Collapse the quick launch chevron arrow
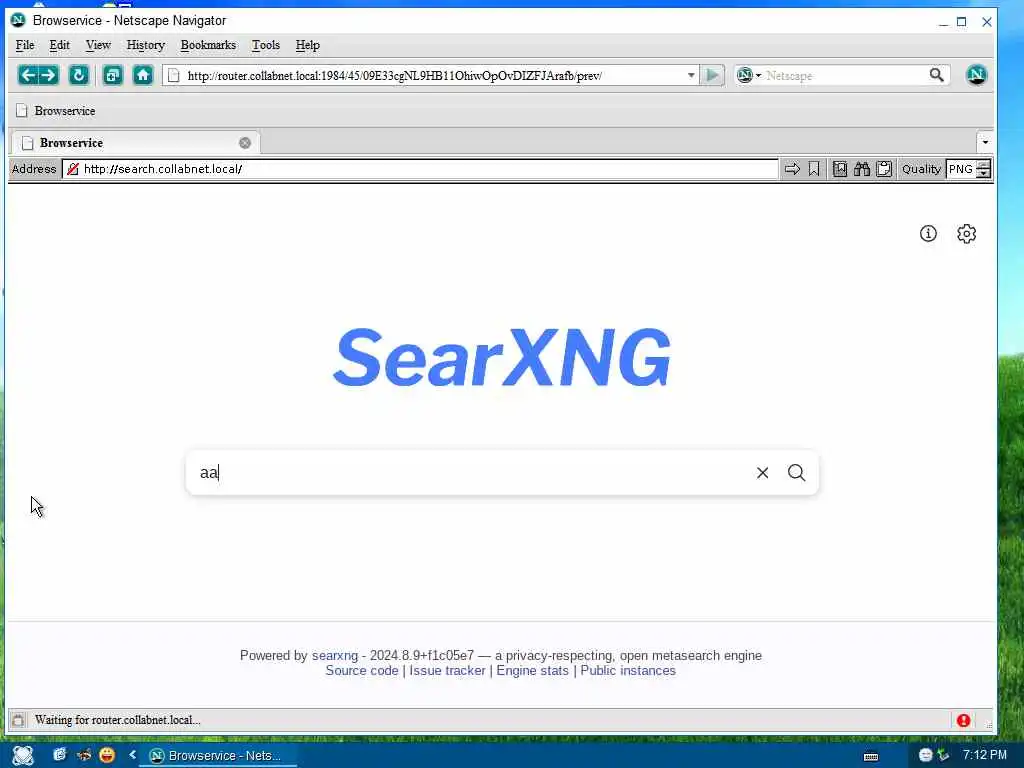 tap(133, 754)
